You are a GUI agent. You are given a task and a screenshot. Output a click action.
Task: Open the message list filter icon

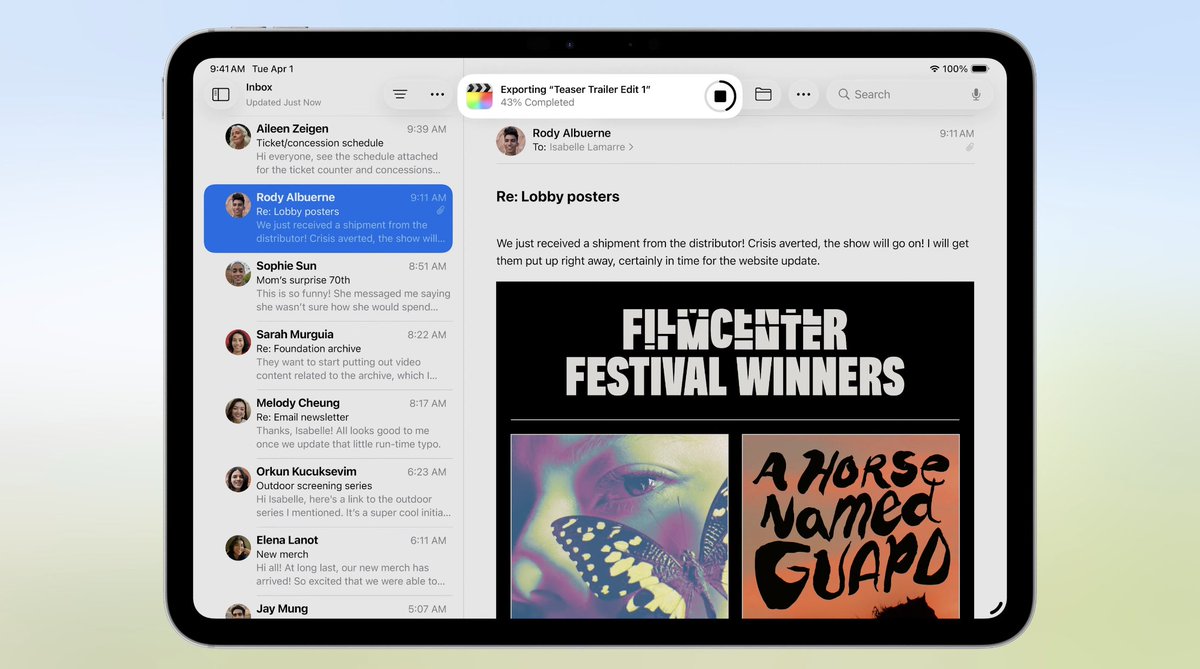[400, 95]
